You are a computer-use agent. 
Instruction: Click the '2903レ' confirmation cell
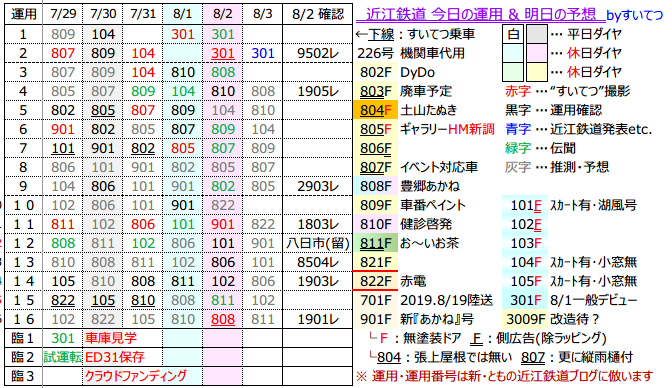318,186
